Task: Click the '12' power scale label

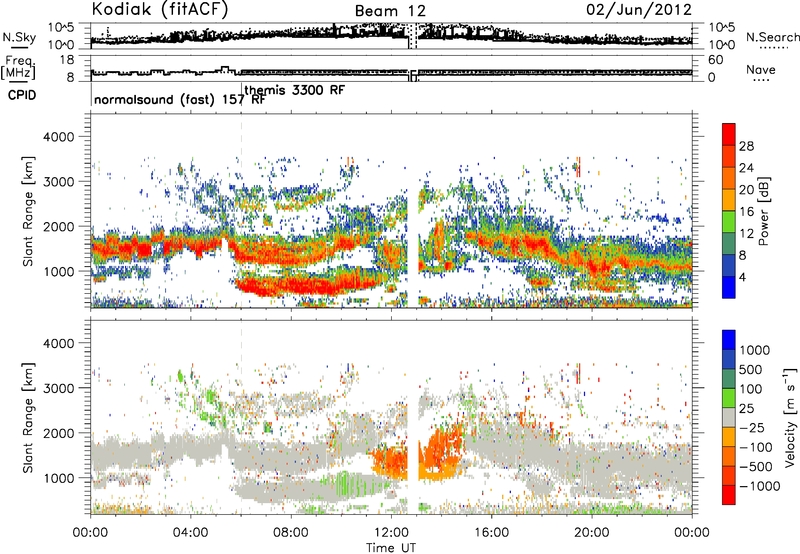Action: (746, 234)
